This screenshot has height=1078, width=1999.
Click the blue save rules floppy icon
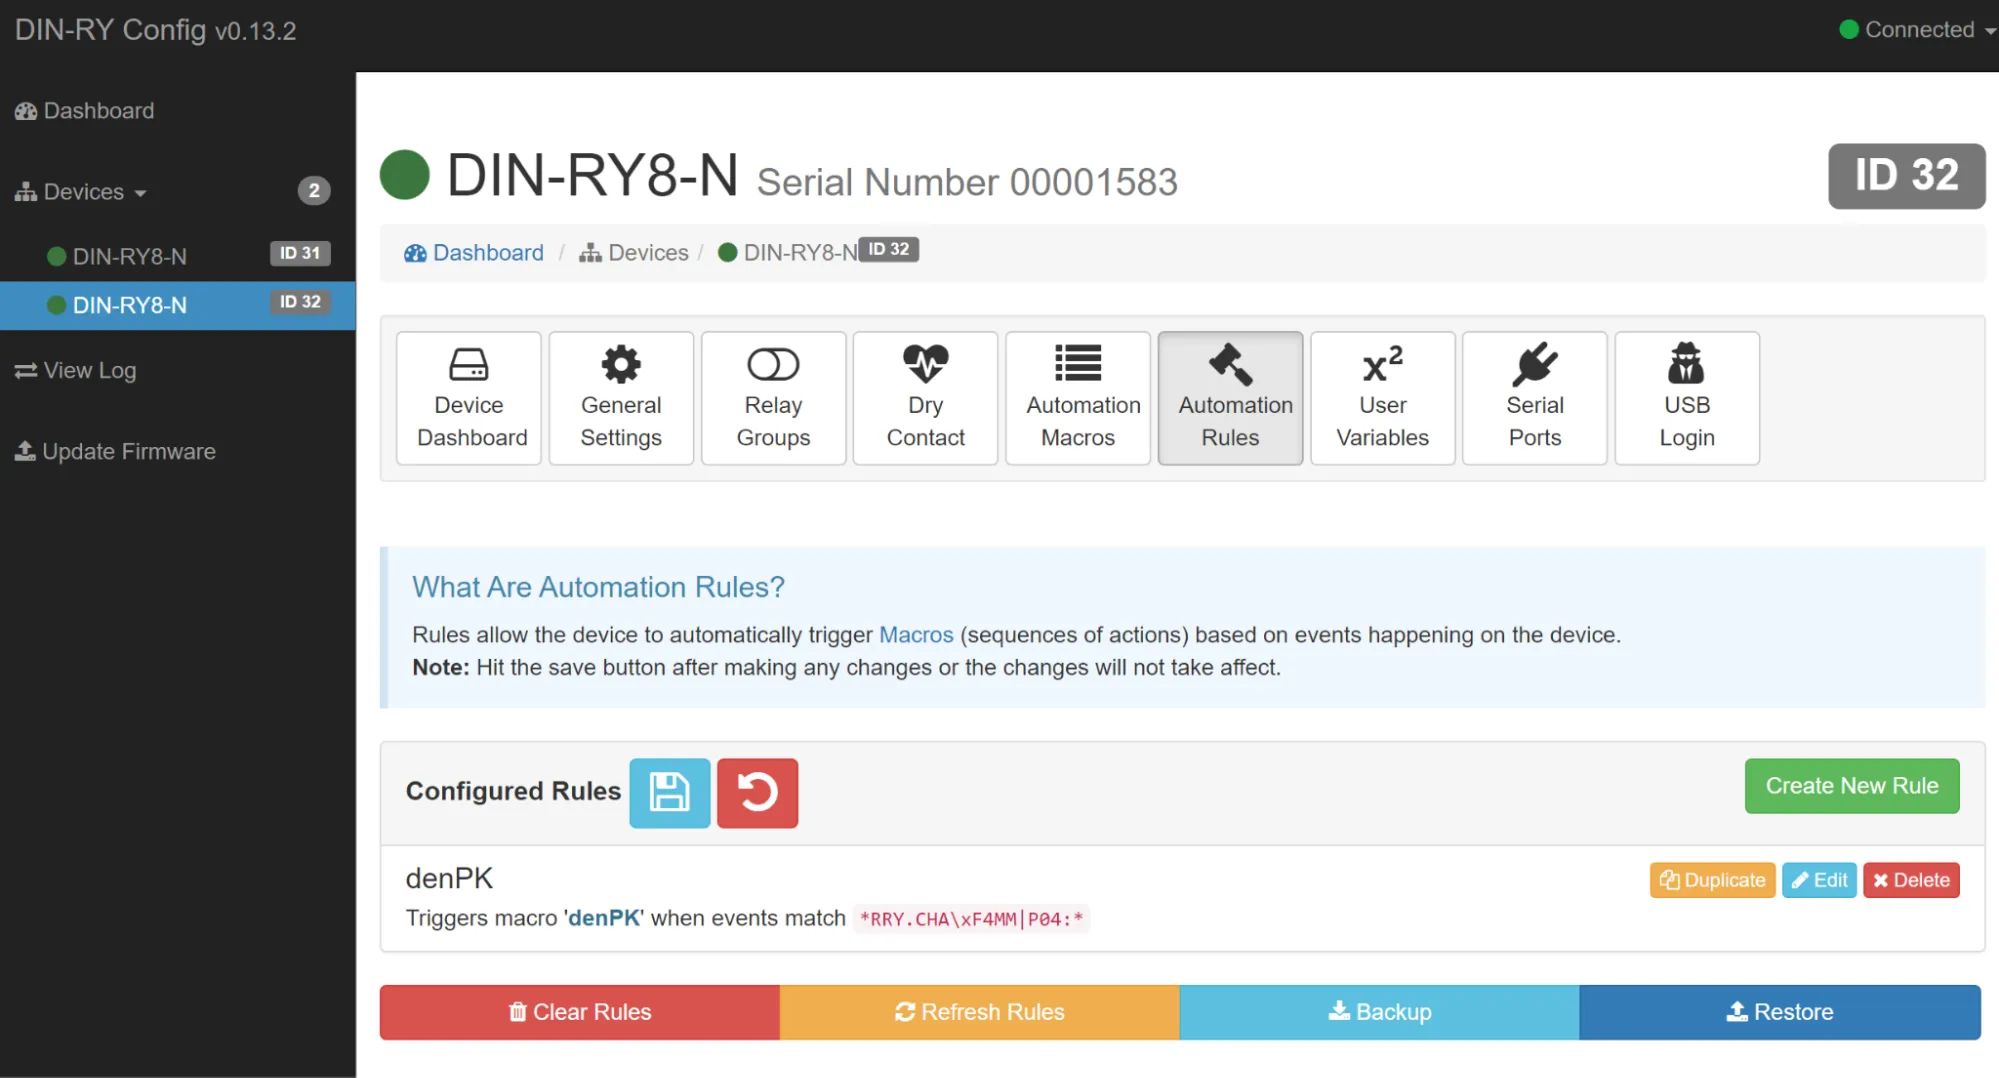click(x=669, y=793)
